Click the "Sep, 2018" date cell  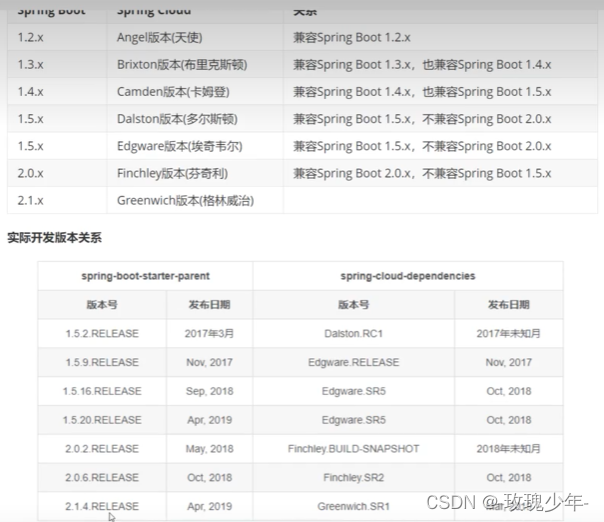209,391
